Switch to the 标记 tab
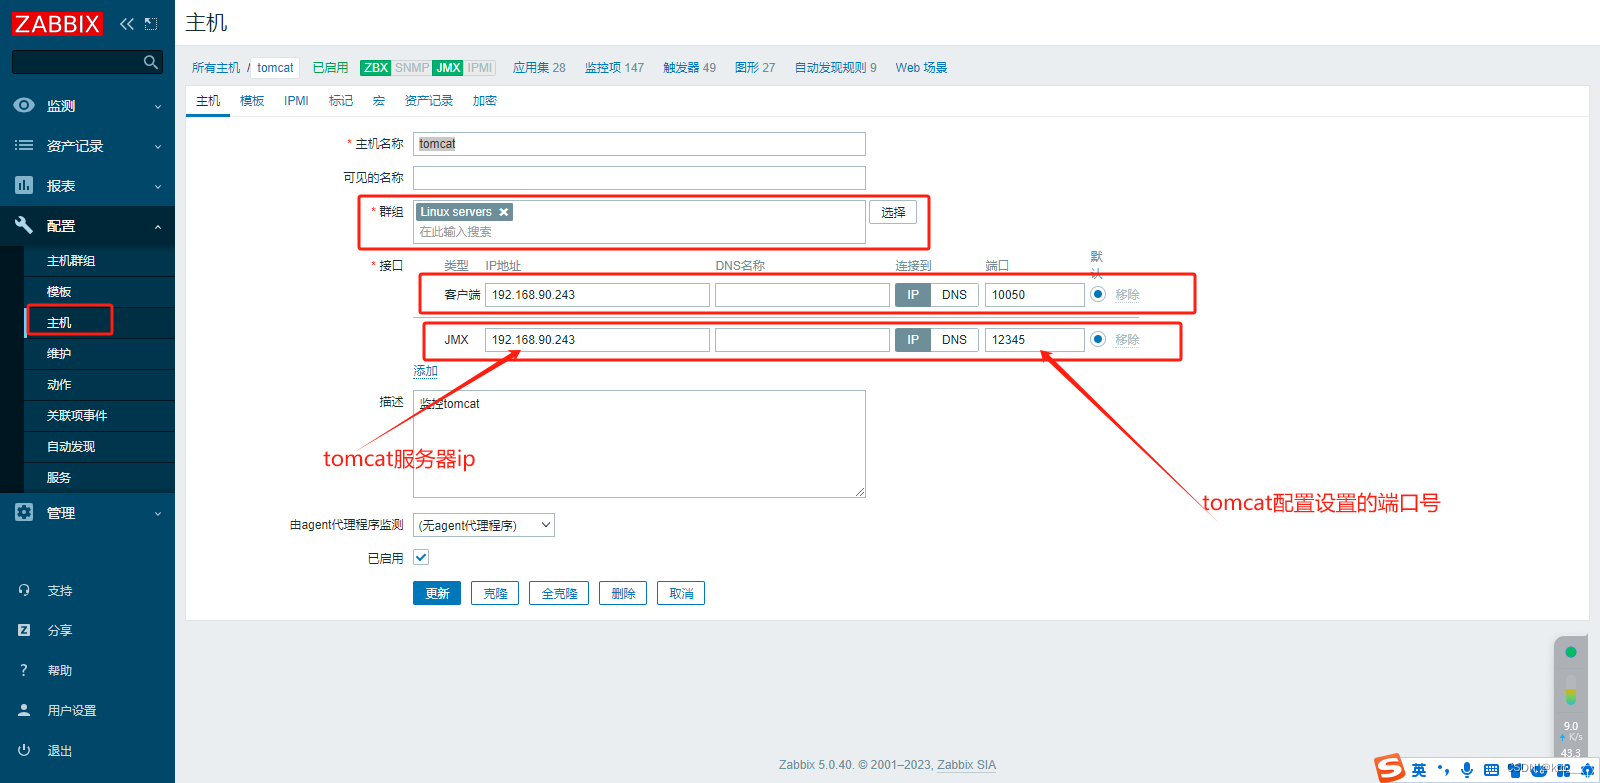Screen dimensions: 1600x783 pyautogui.click(x=341, y=101)
